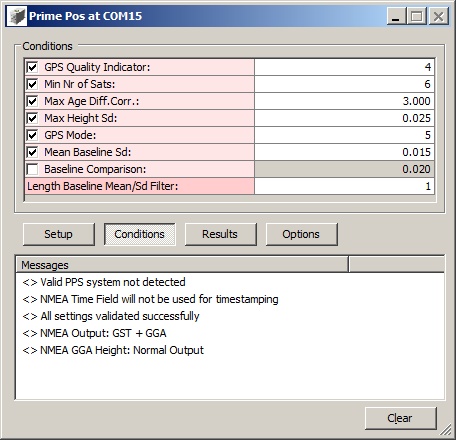Select the Min Nr of Sats value 6

pos(344,84)
